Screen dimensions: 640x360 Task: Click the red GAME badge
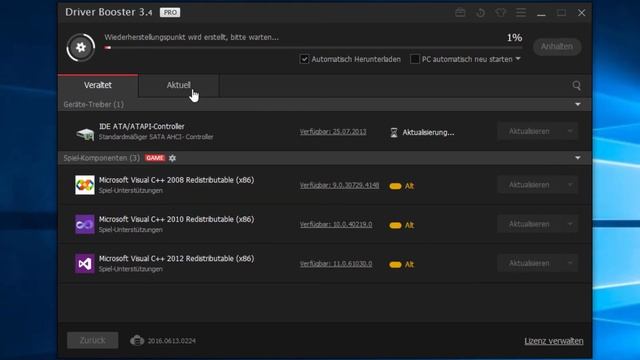click(155, 158)
